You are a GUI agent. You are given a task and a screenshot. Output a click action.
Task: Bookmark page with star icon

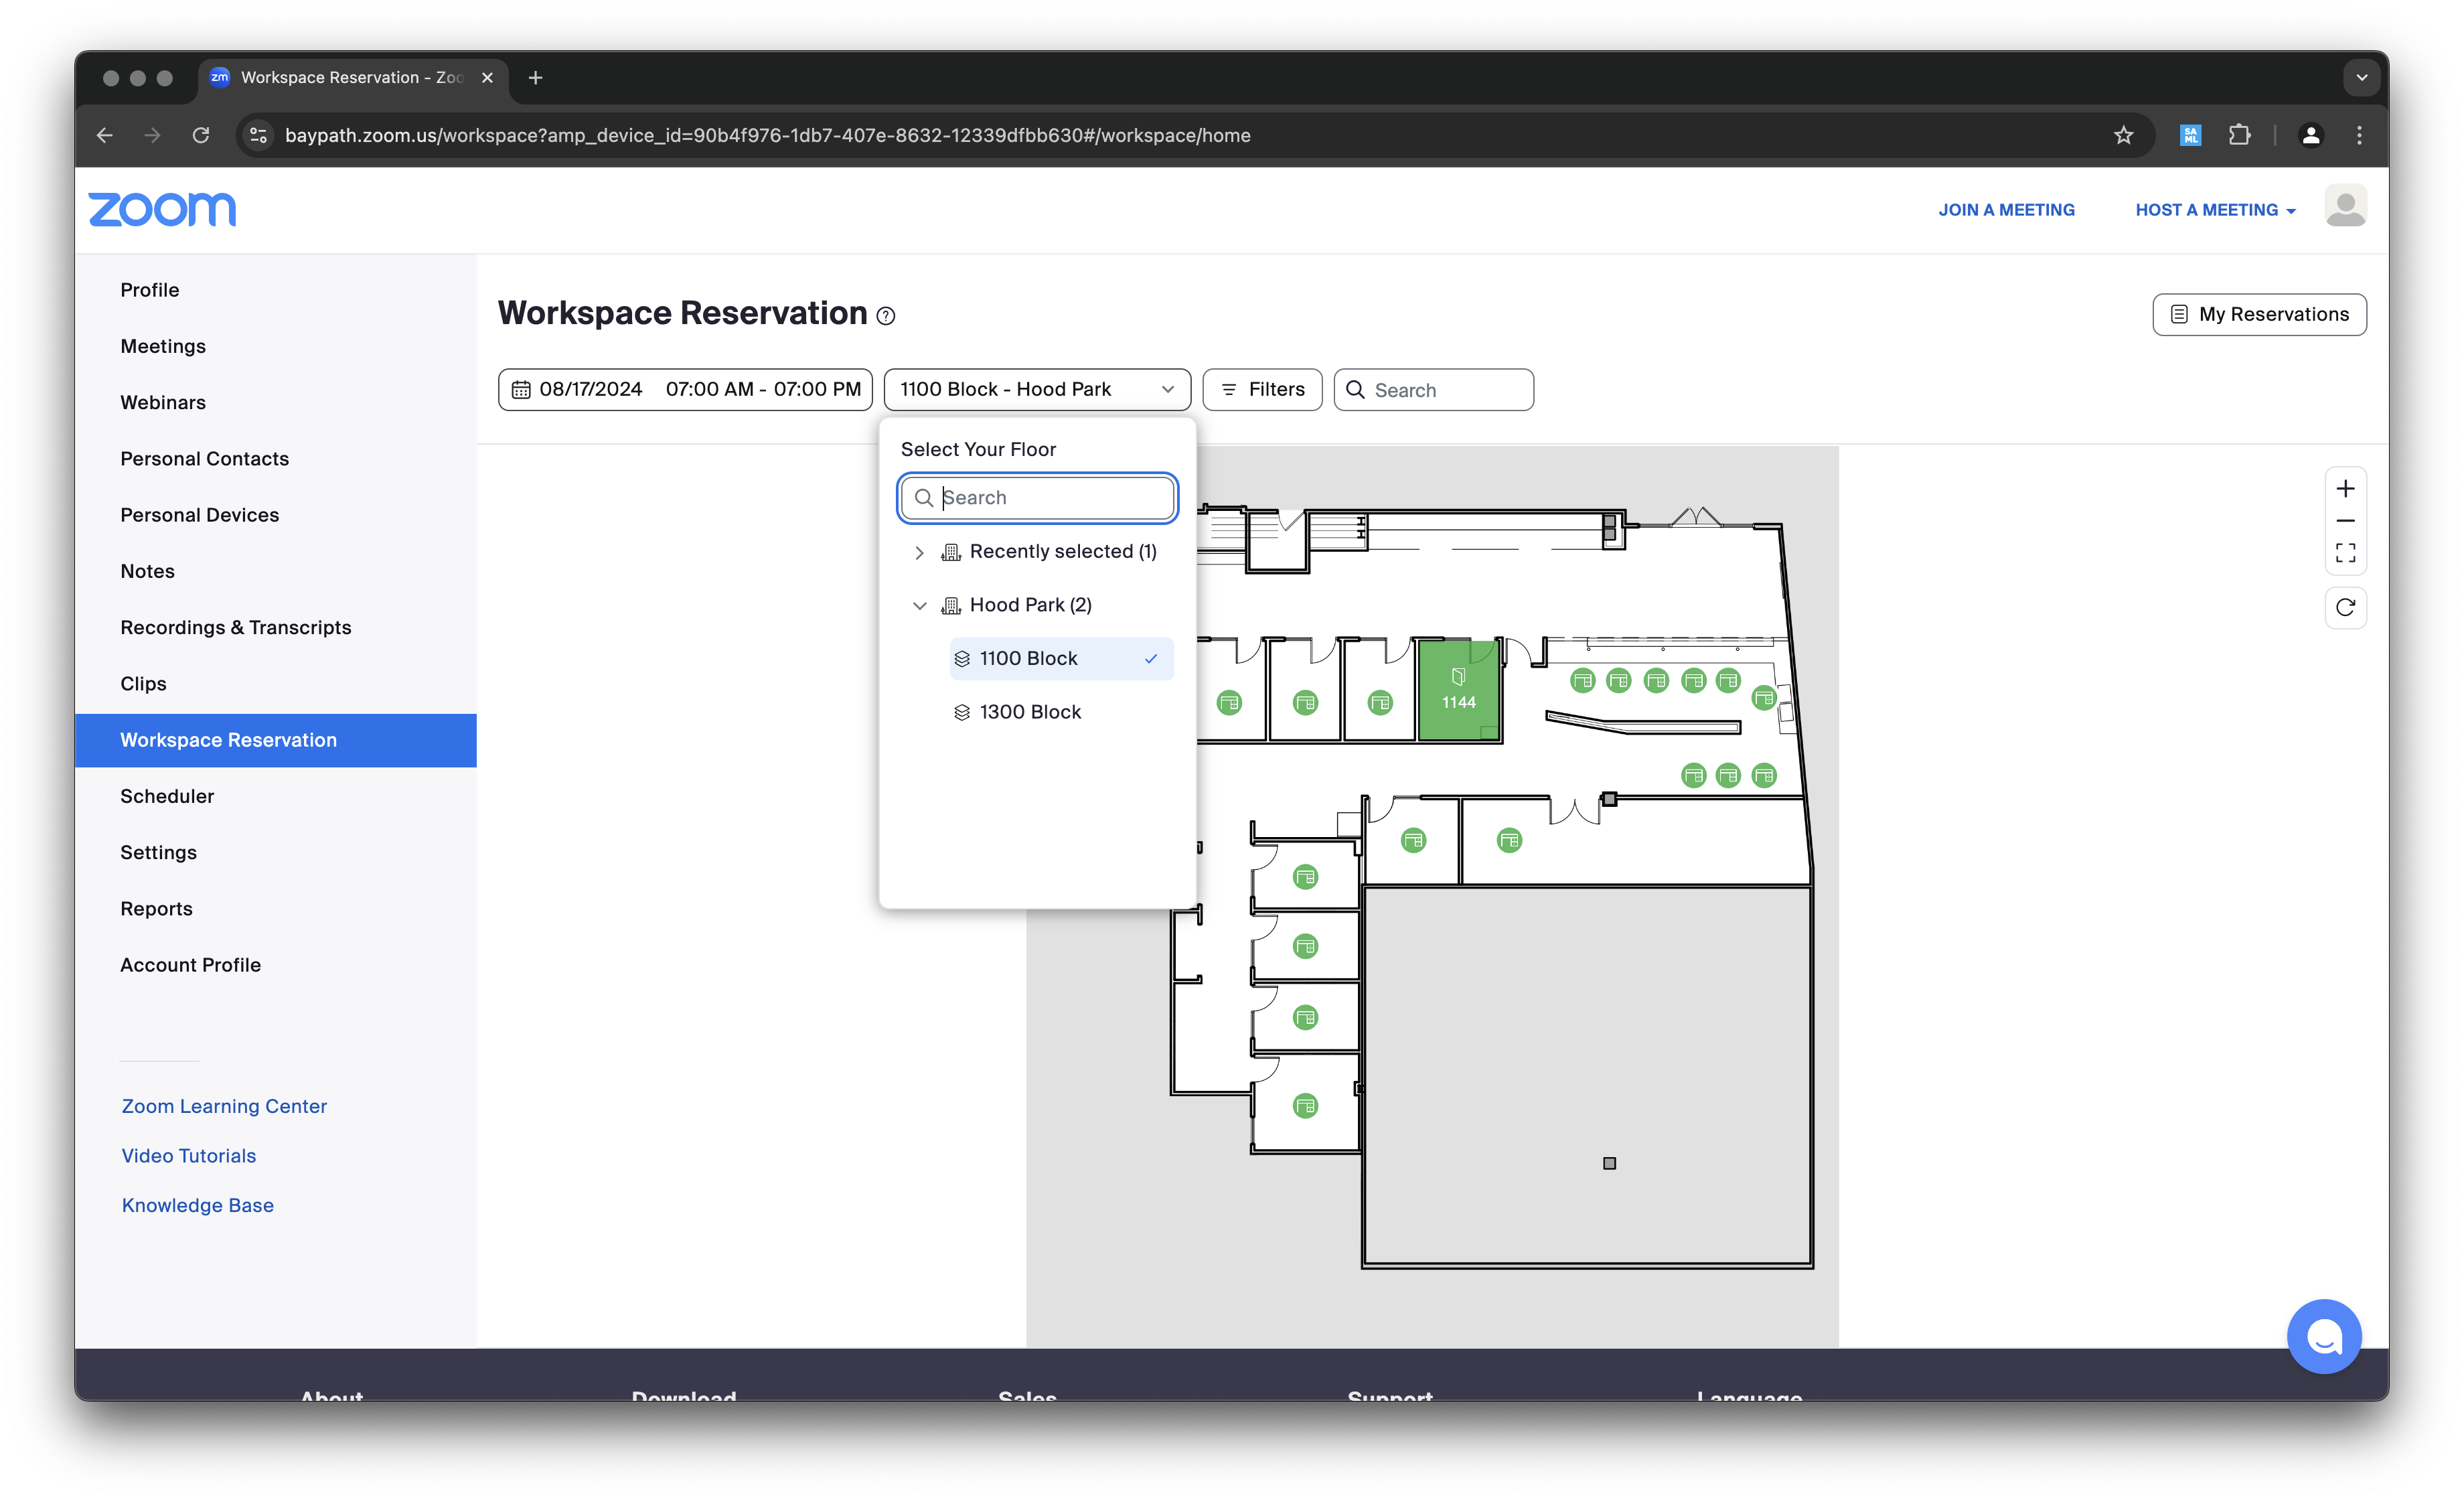pyautogui.click(x=2123, y=135)
